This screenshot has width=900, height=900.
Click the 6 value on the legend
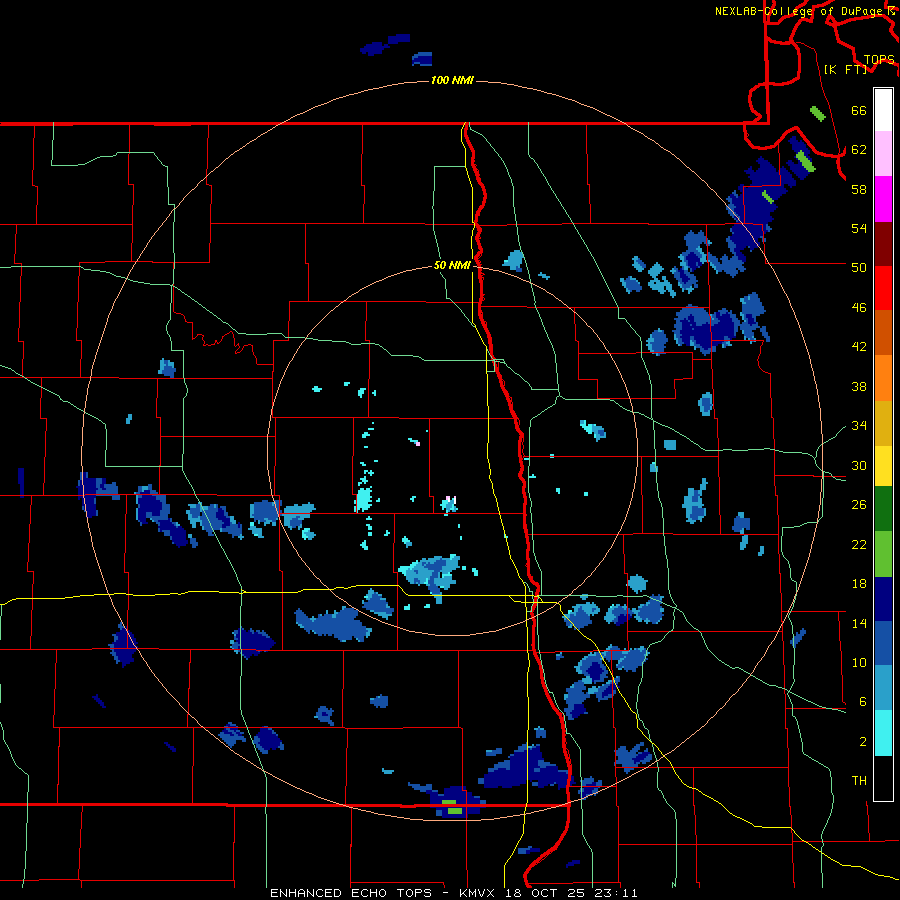pos(862,701)
